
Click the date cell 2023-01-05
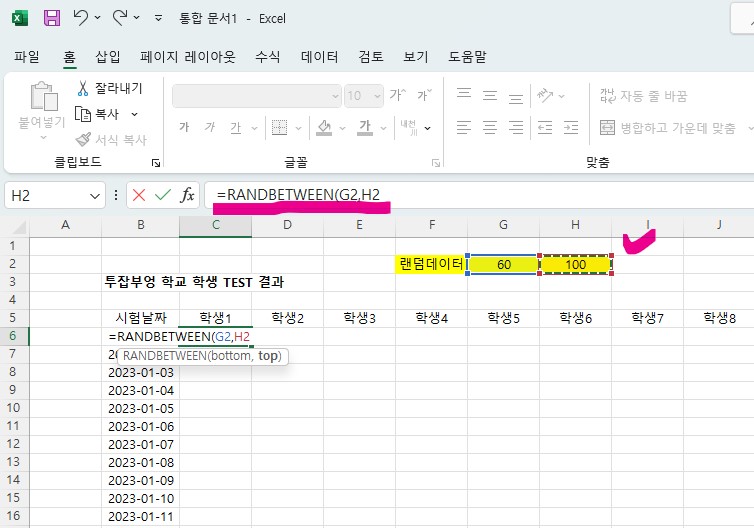click(x=141, y=408)
